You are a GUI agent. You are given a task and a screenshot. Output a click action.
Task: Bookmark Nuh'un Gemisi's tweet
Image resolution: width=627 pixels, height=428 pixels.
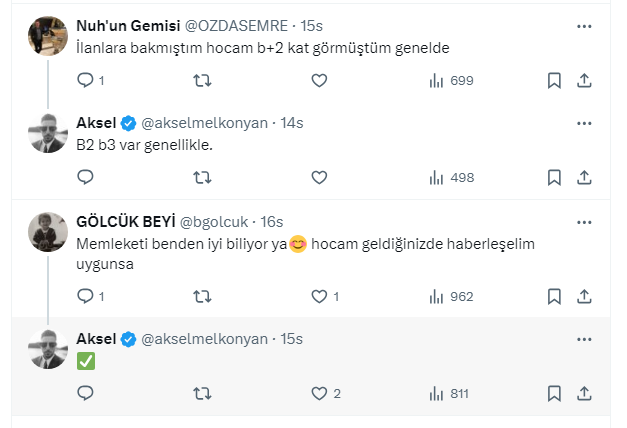tap(554, 80)
